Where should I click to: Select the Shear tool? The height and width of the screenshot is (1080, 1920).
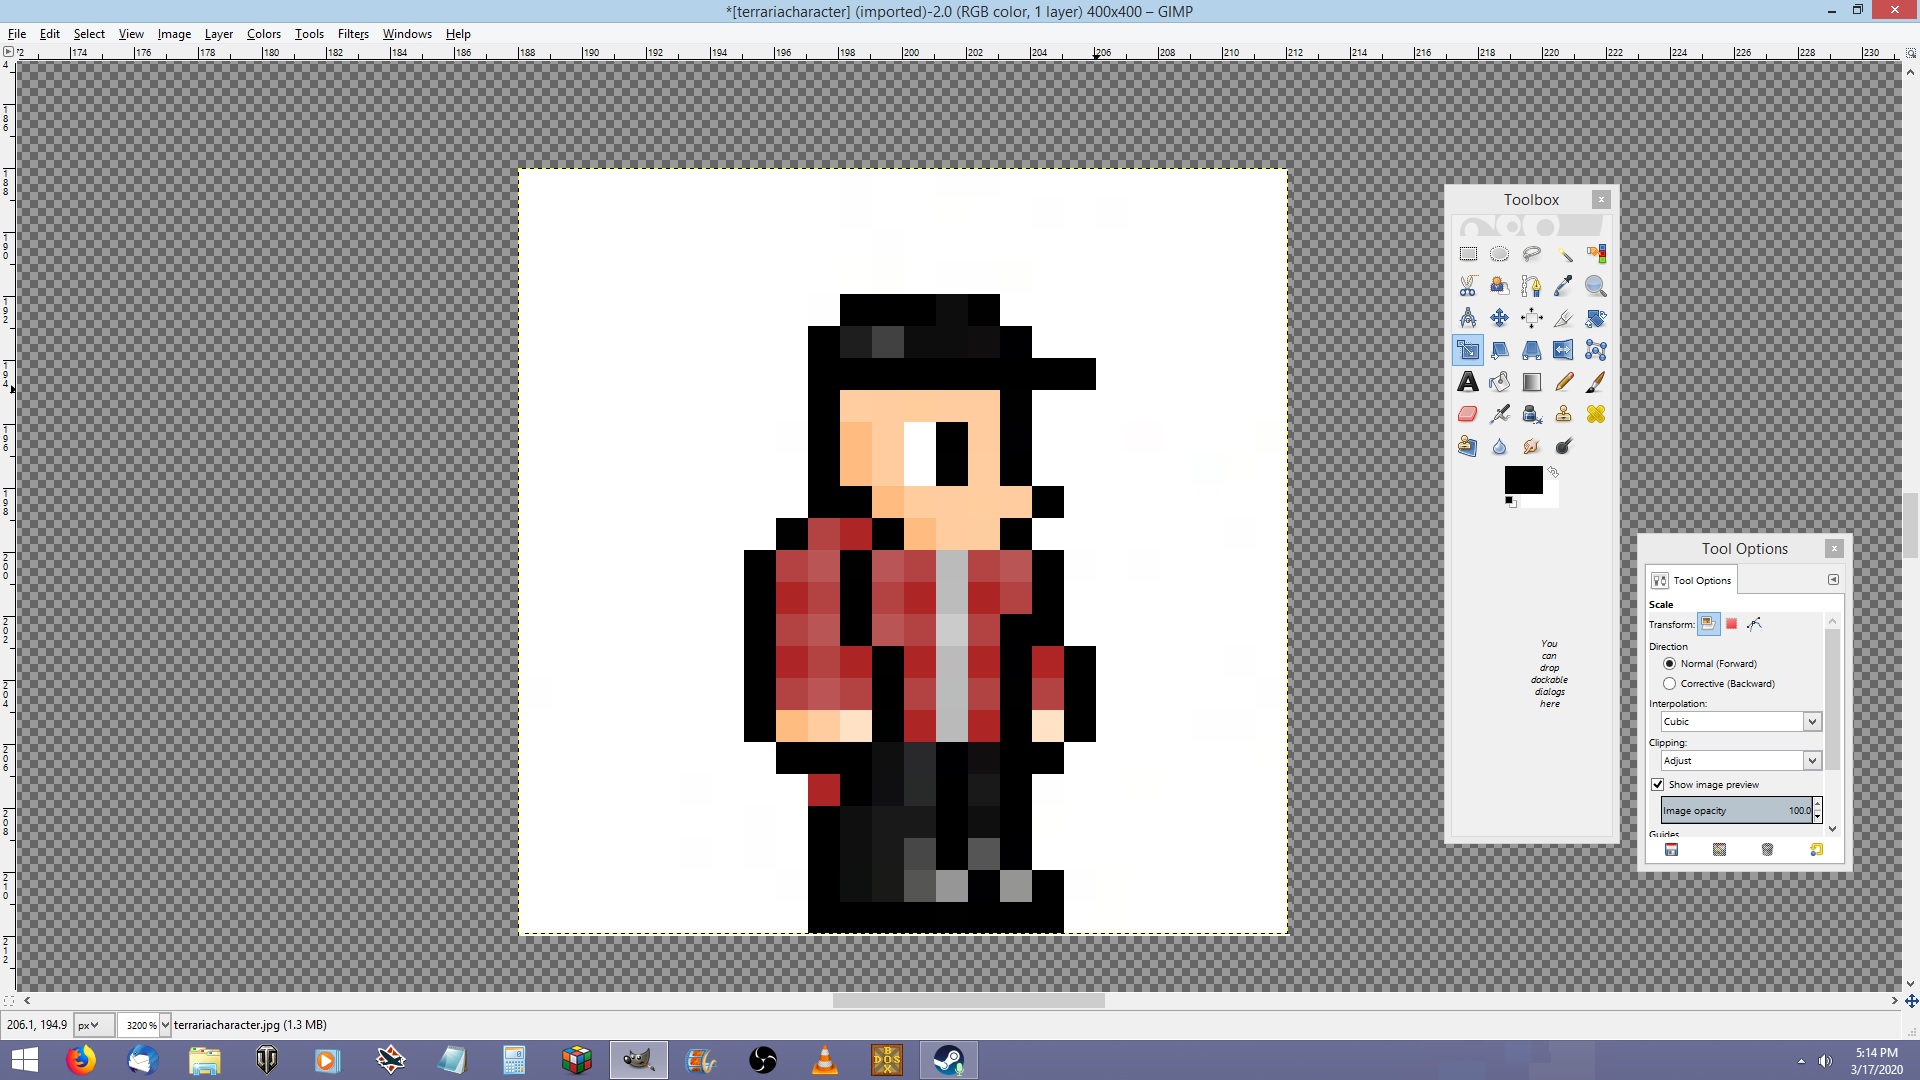(x=1499, y=350)
